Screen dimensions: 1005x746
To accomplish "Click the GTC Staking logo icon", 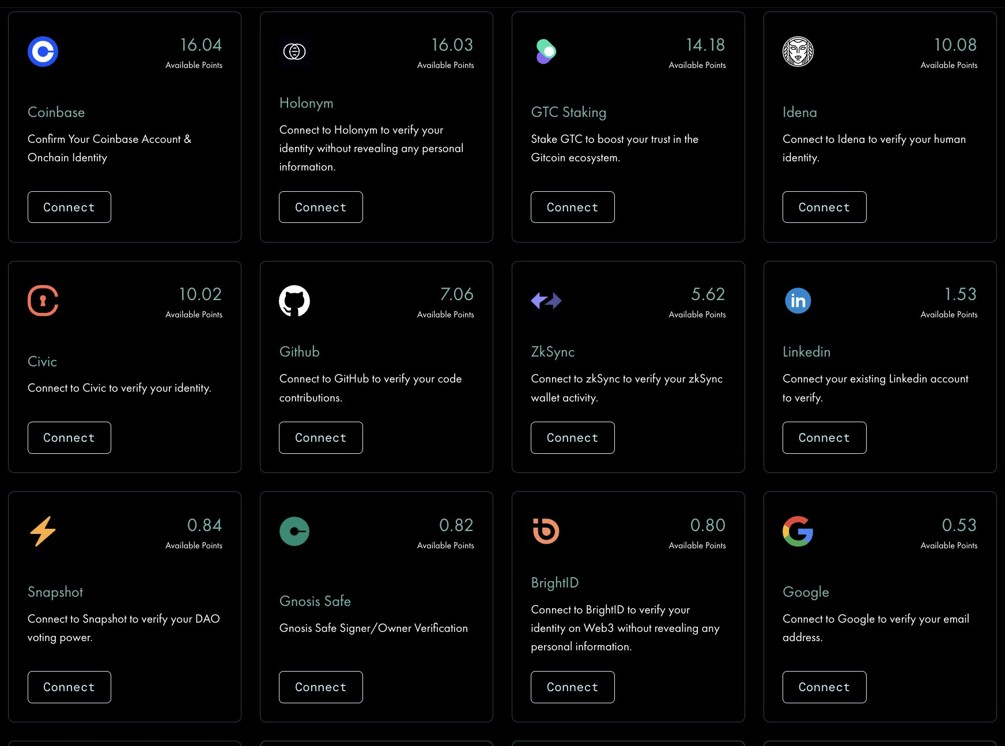I will [545, 51].
